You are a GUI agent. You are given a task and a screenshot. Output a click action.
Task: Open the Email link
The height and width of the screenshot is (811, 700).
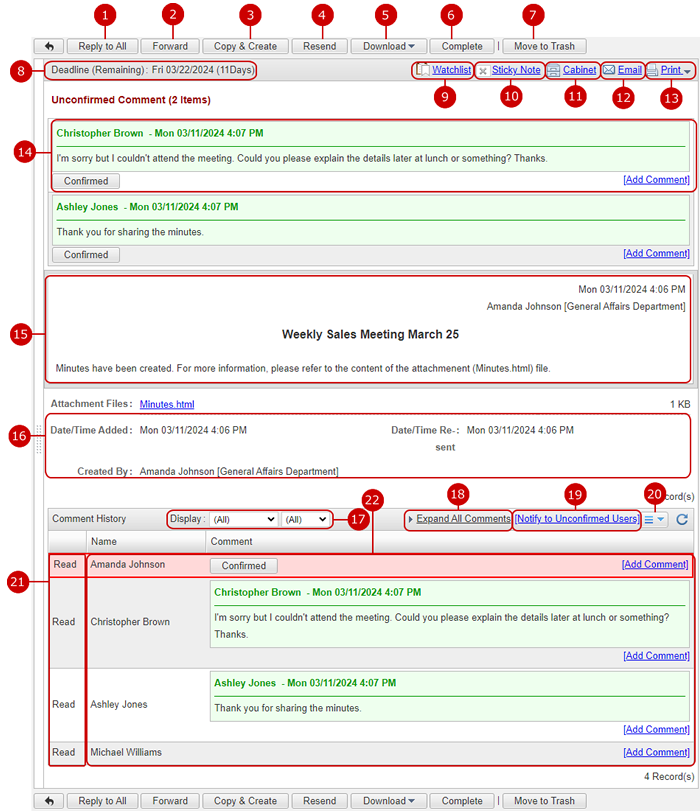point(630,70)
